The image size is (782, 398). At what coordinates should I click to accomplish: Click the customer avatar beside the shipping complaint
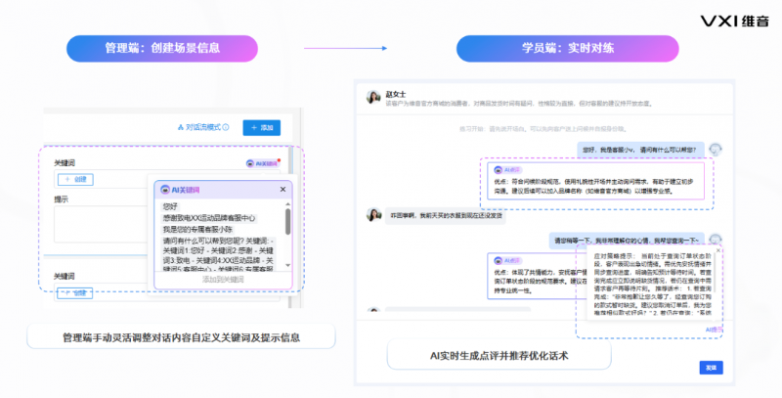pyautogui.click(x=374, y=215)
